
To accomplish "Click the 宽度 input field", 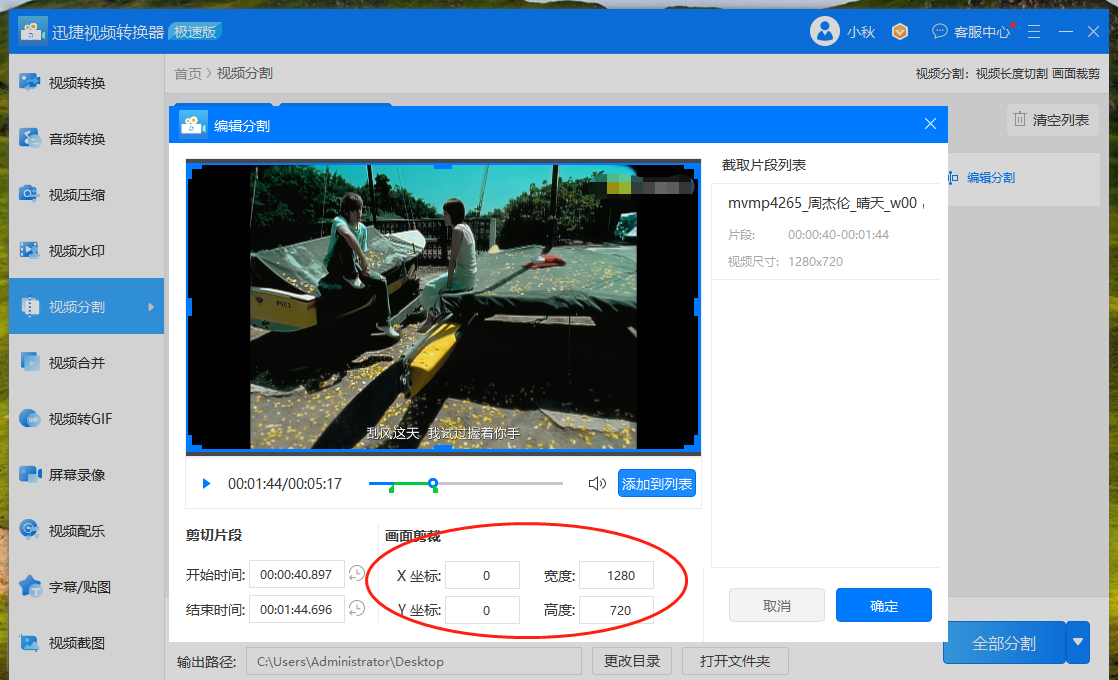I will click(617, 575).
